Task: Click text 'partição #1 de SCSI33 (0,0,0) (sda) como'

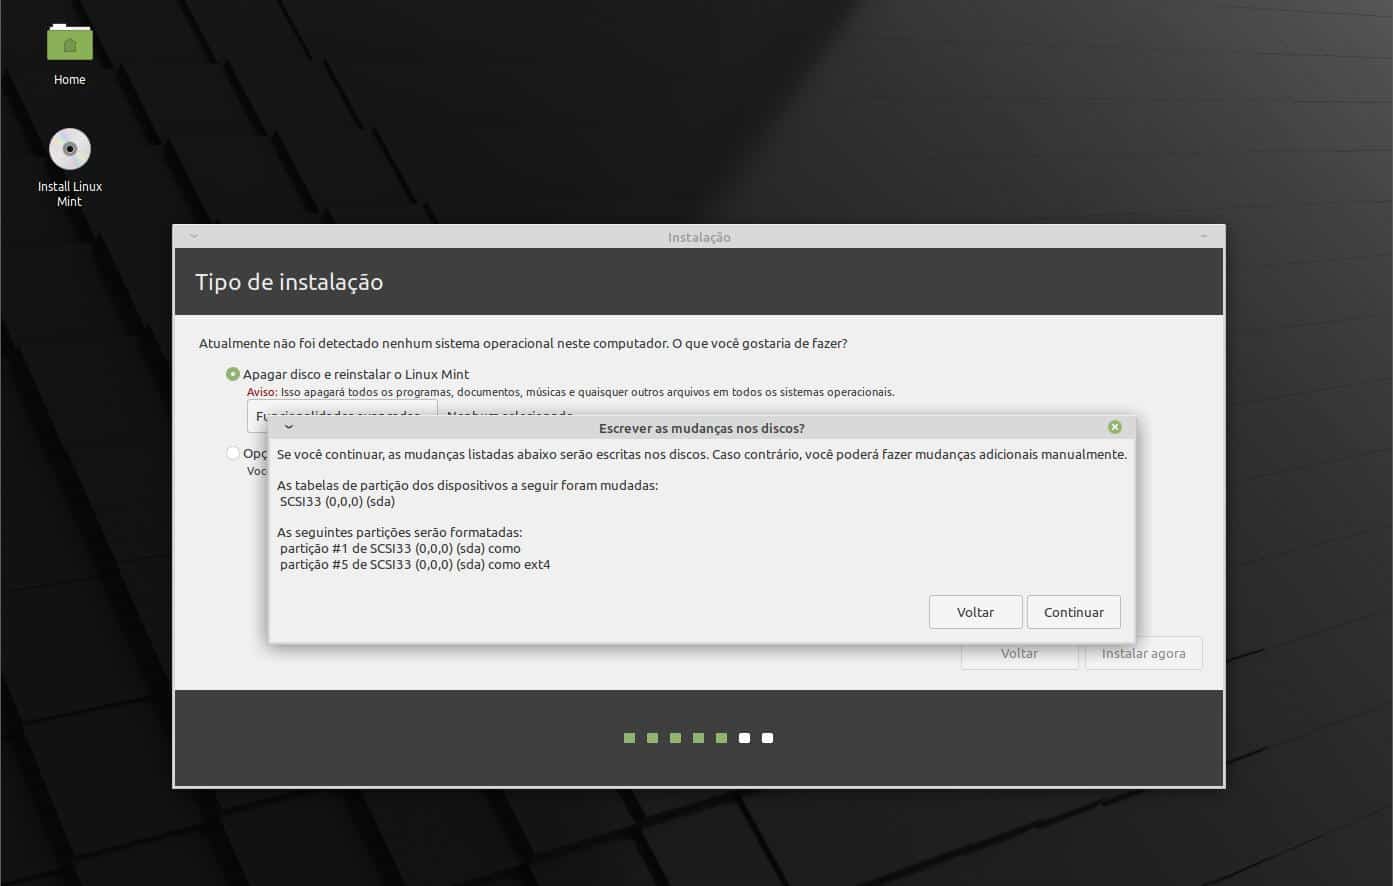Action: 400,548
